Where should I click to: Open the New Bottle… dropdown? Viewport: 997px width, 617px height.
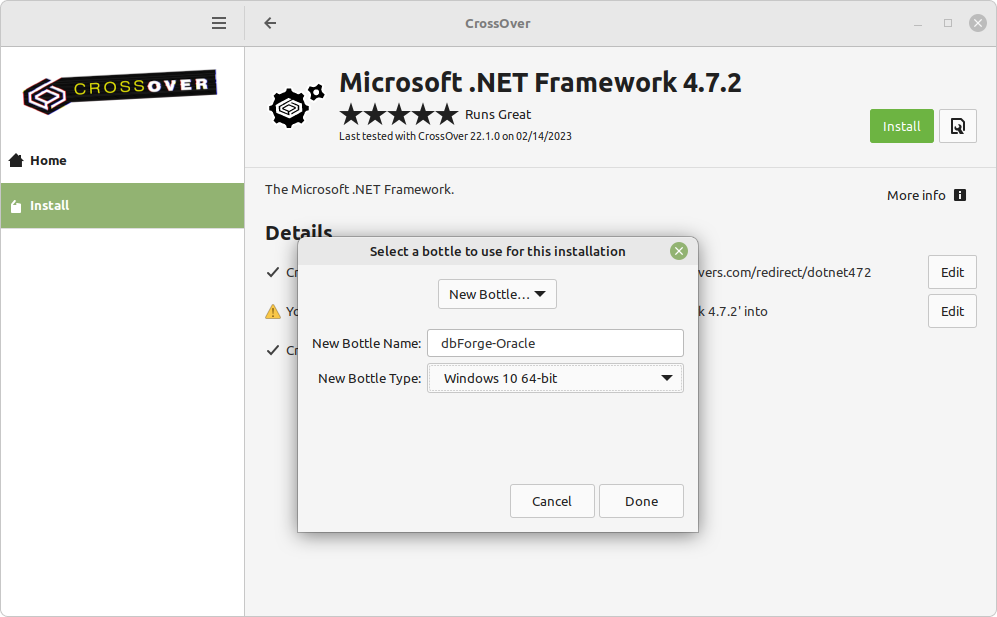tap(497, 295)
